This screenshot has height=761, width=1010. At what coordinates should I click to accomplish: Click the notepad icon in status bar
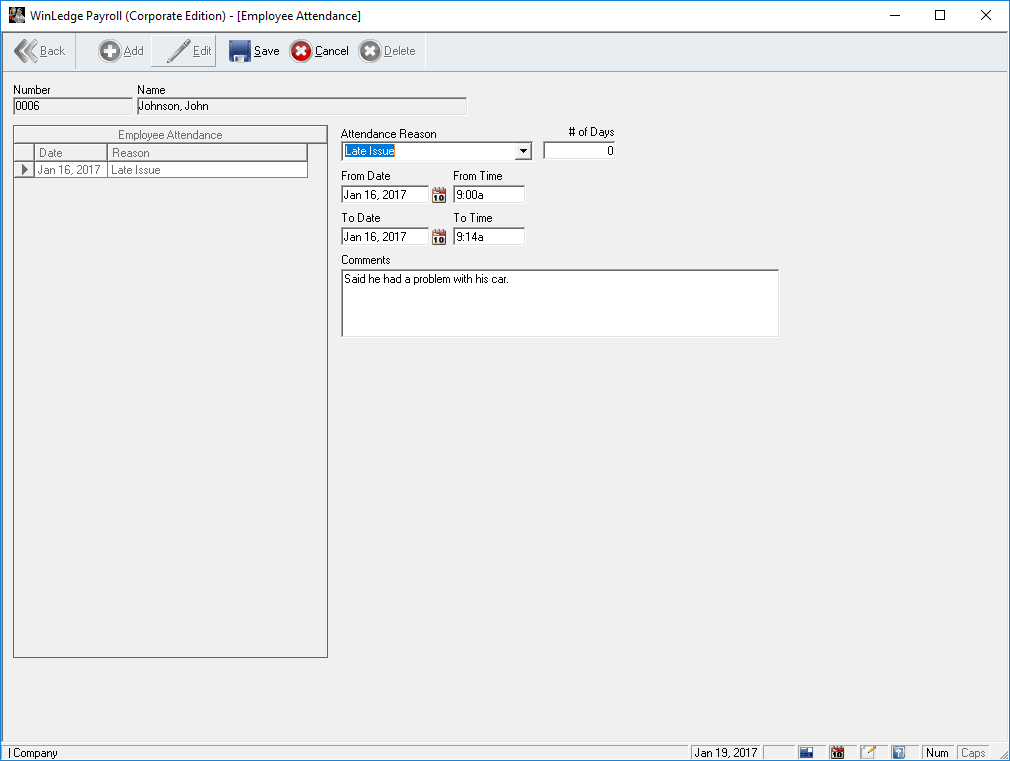coord(869,752)
